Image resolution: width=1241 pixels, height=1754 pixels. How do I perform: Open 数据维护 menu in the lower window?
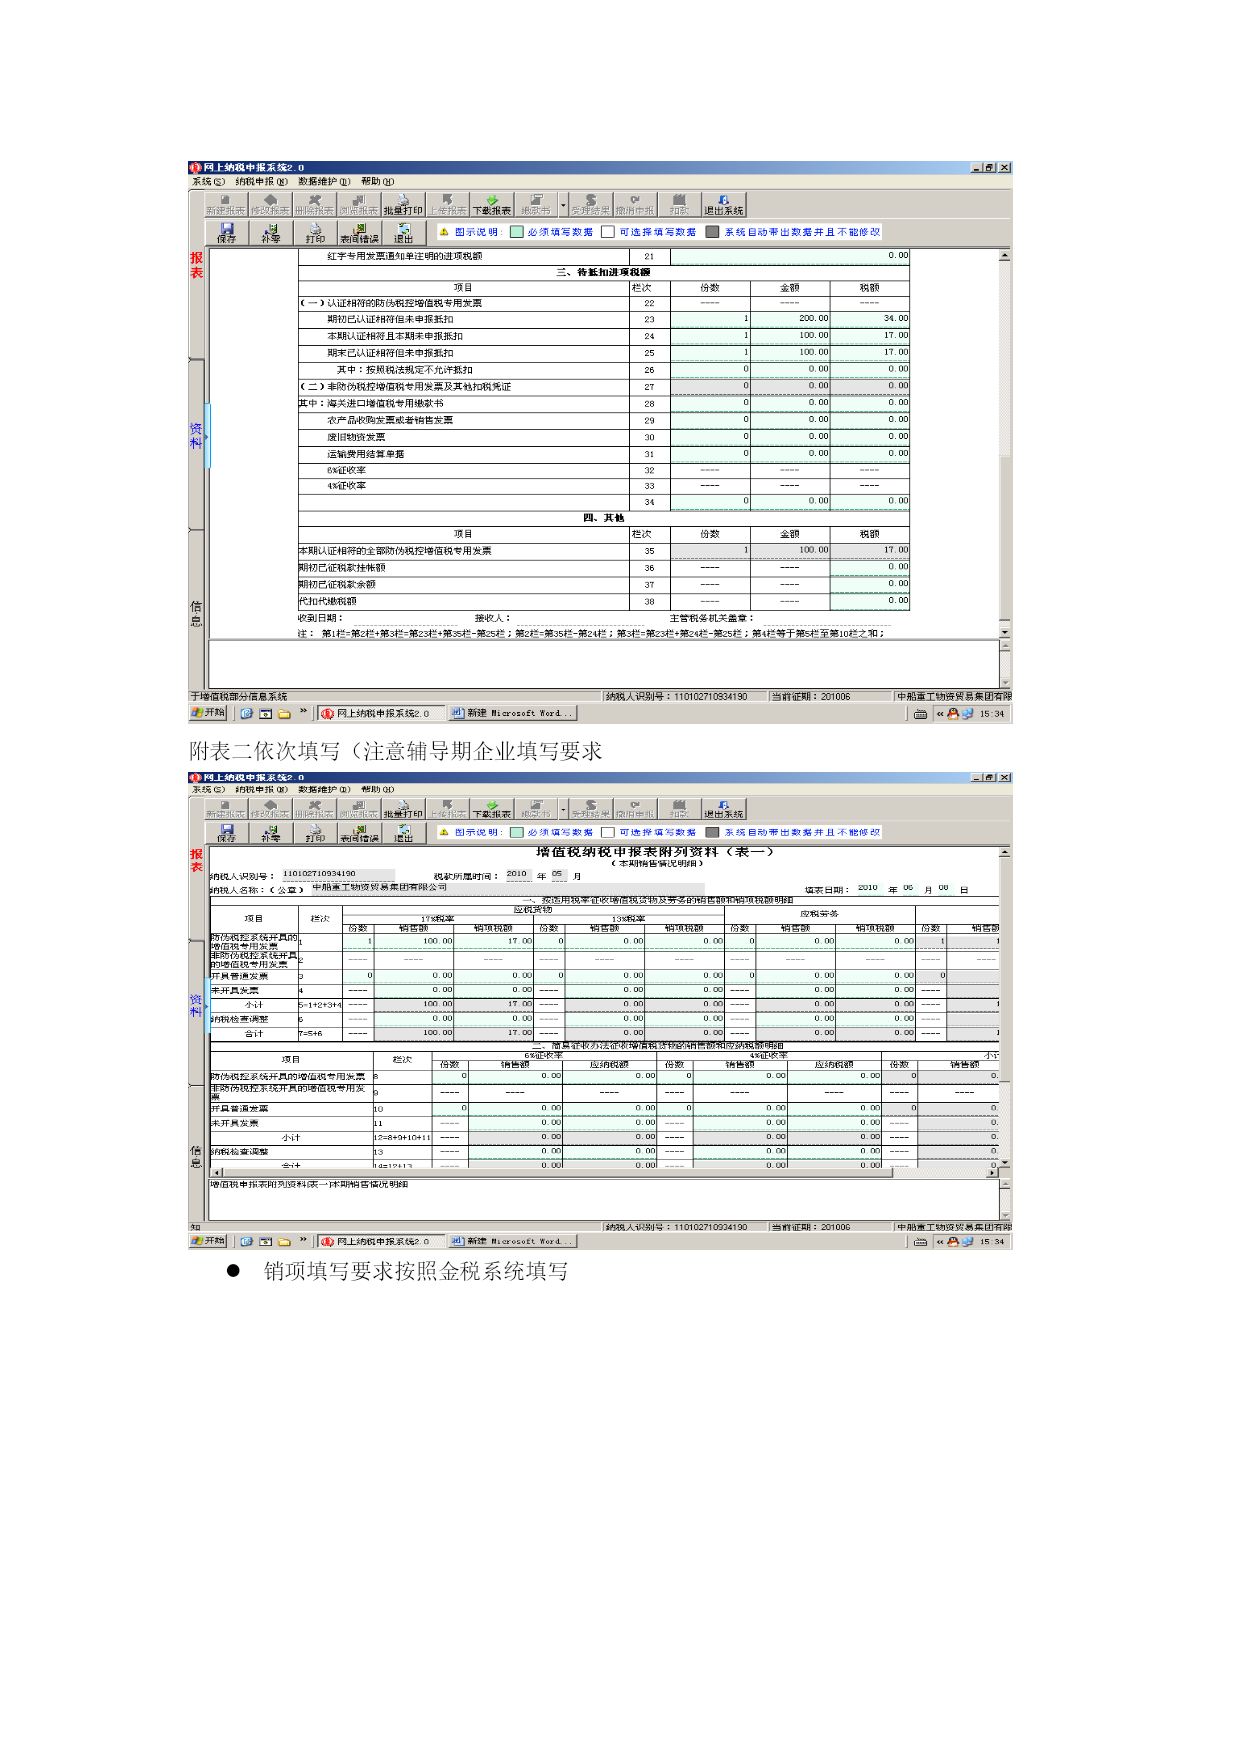click(x=324, y=790)
